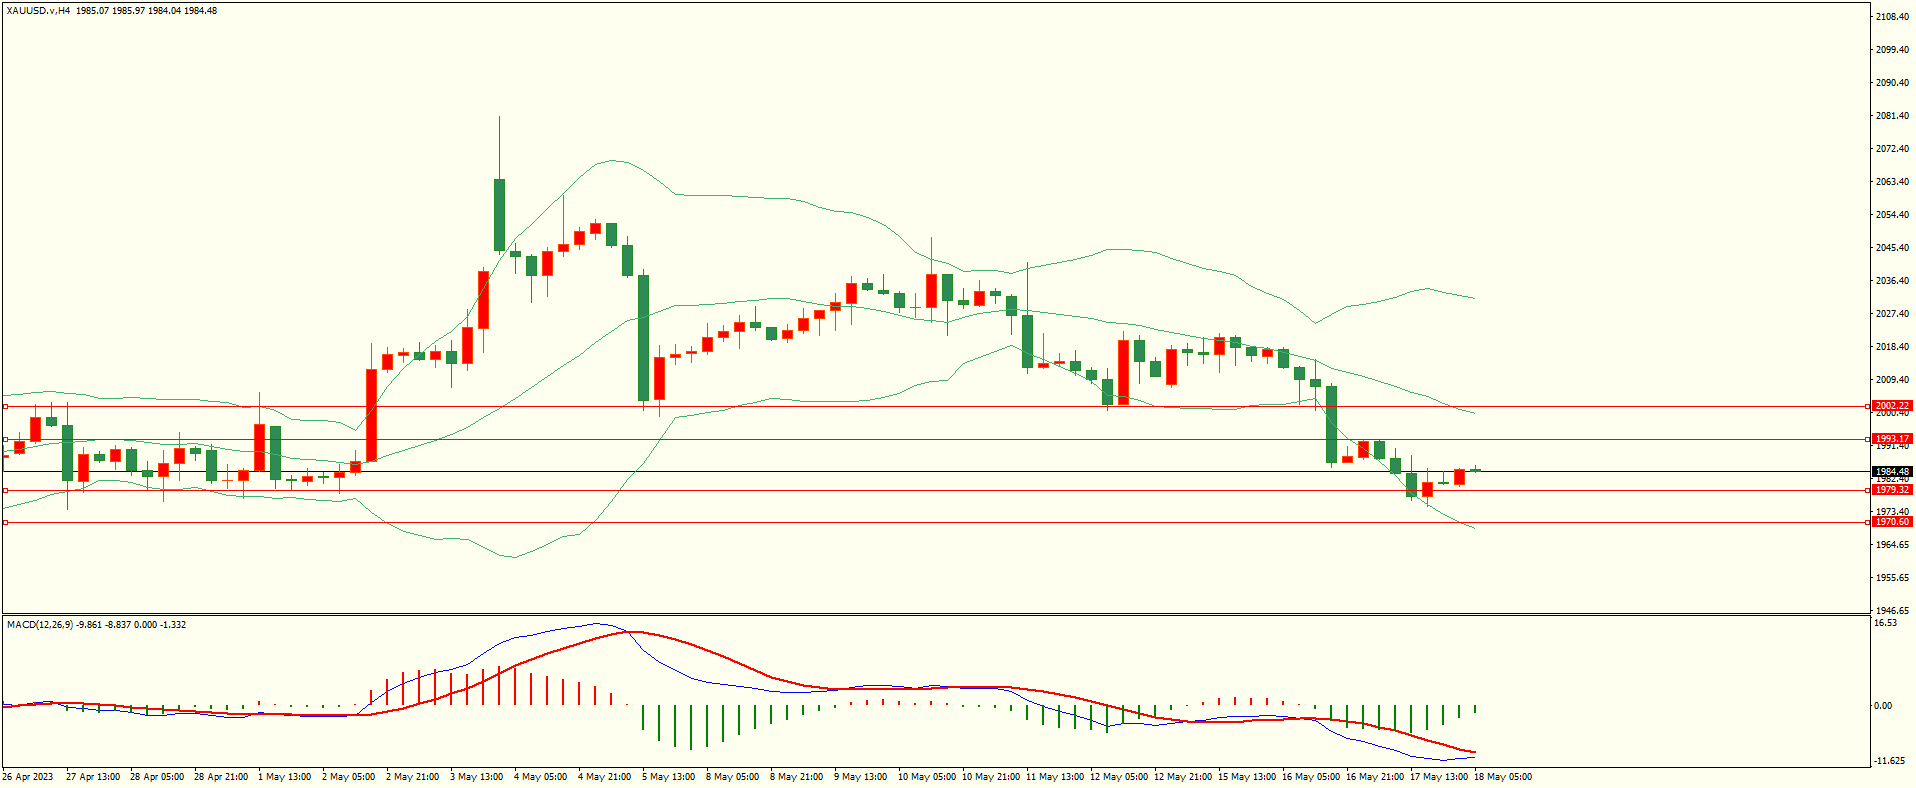The width and height of the screenshot is (1916, 788).
Task: Click the 27 Apr 13:00 time label
Action: tap(93, 777)
